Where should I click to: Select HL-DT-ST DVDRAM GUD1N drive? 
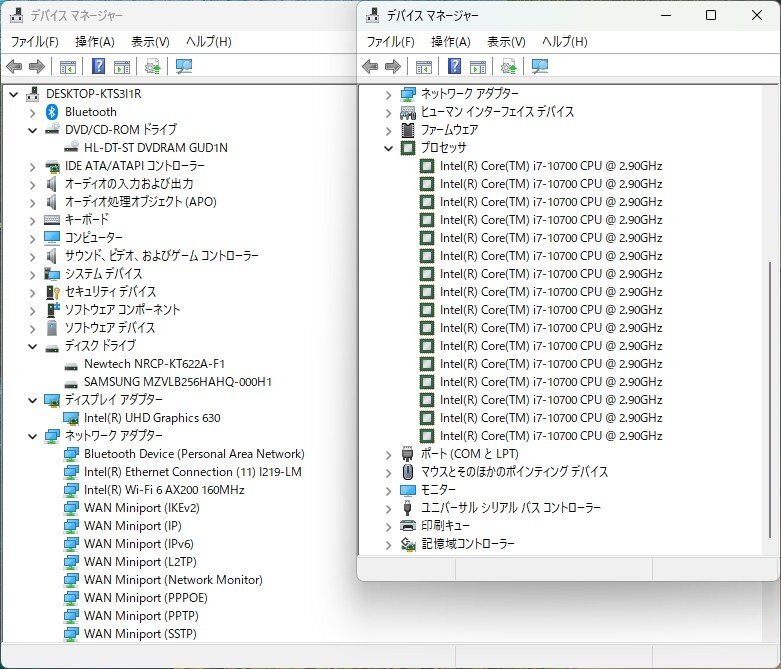tap(155, 148)
